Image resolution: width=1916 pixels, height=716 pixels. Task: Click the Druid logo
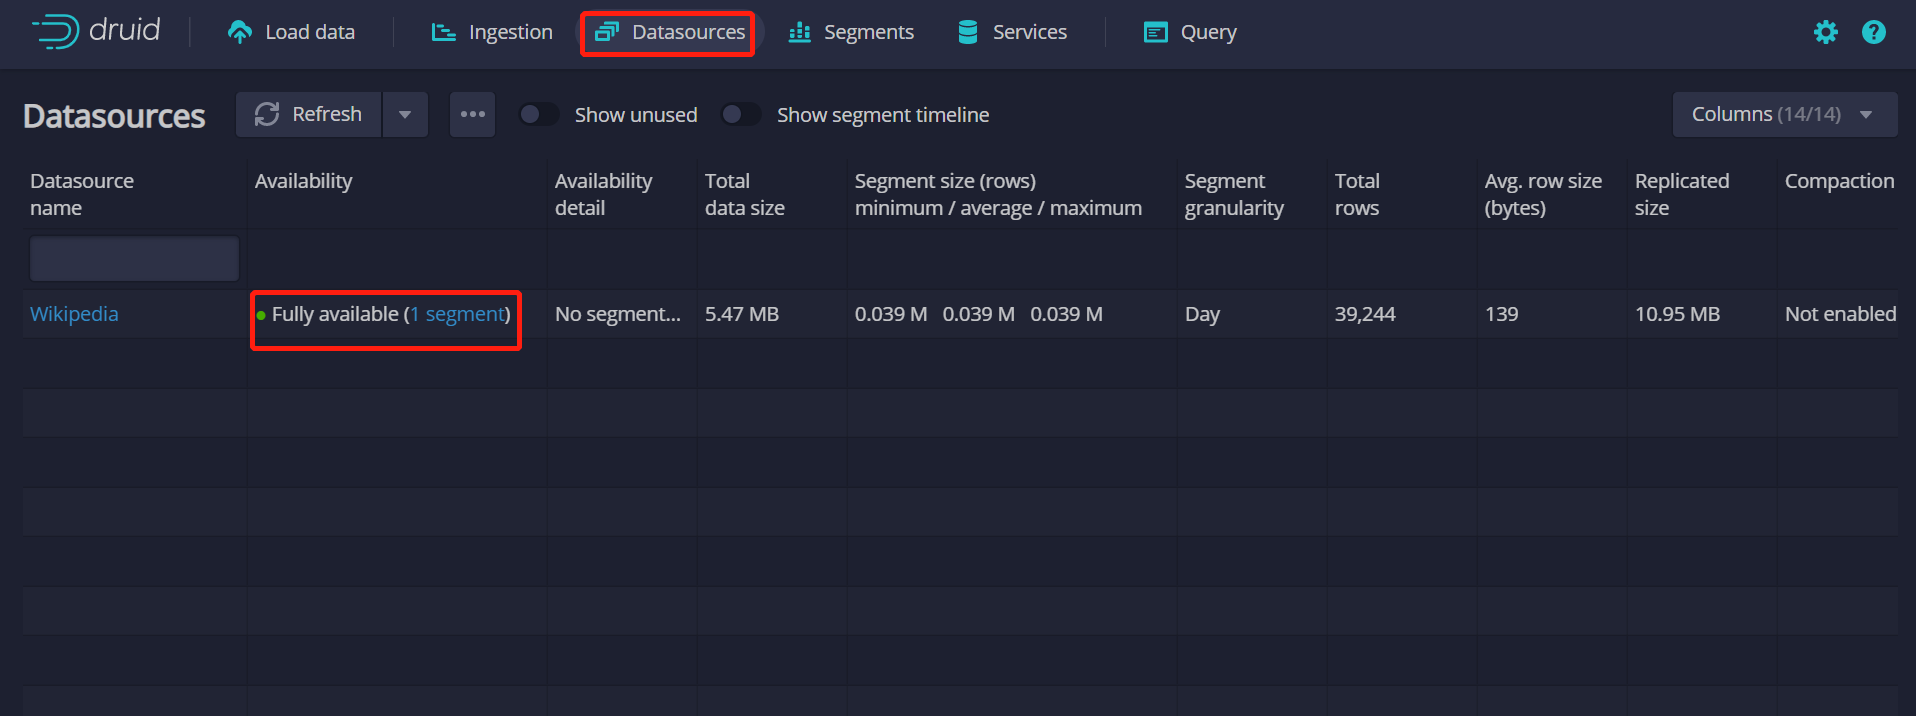(x=96, y=31)
